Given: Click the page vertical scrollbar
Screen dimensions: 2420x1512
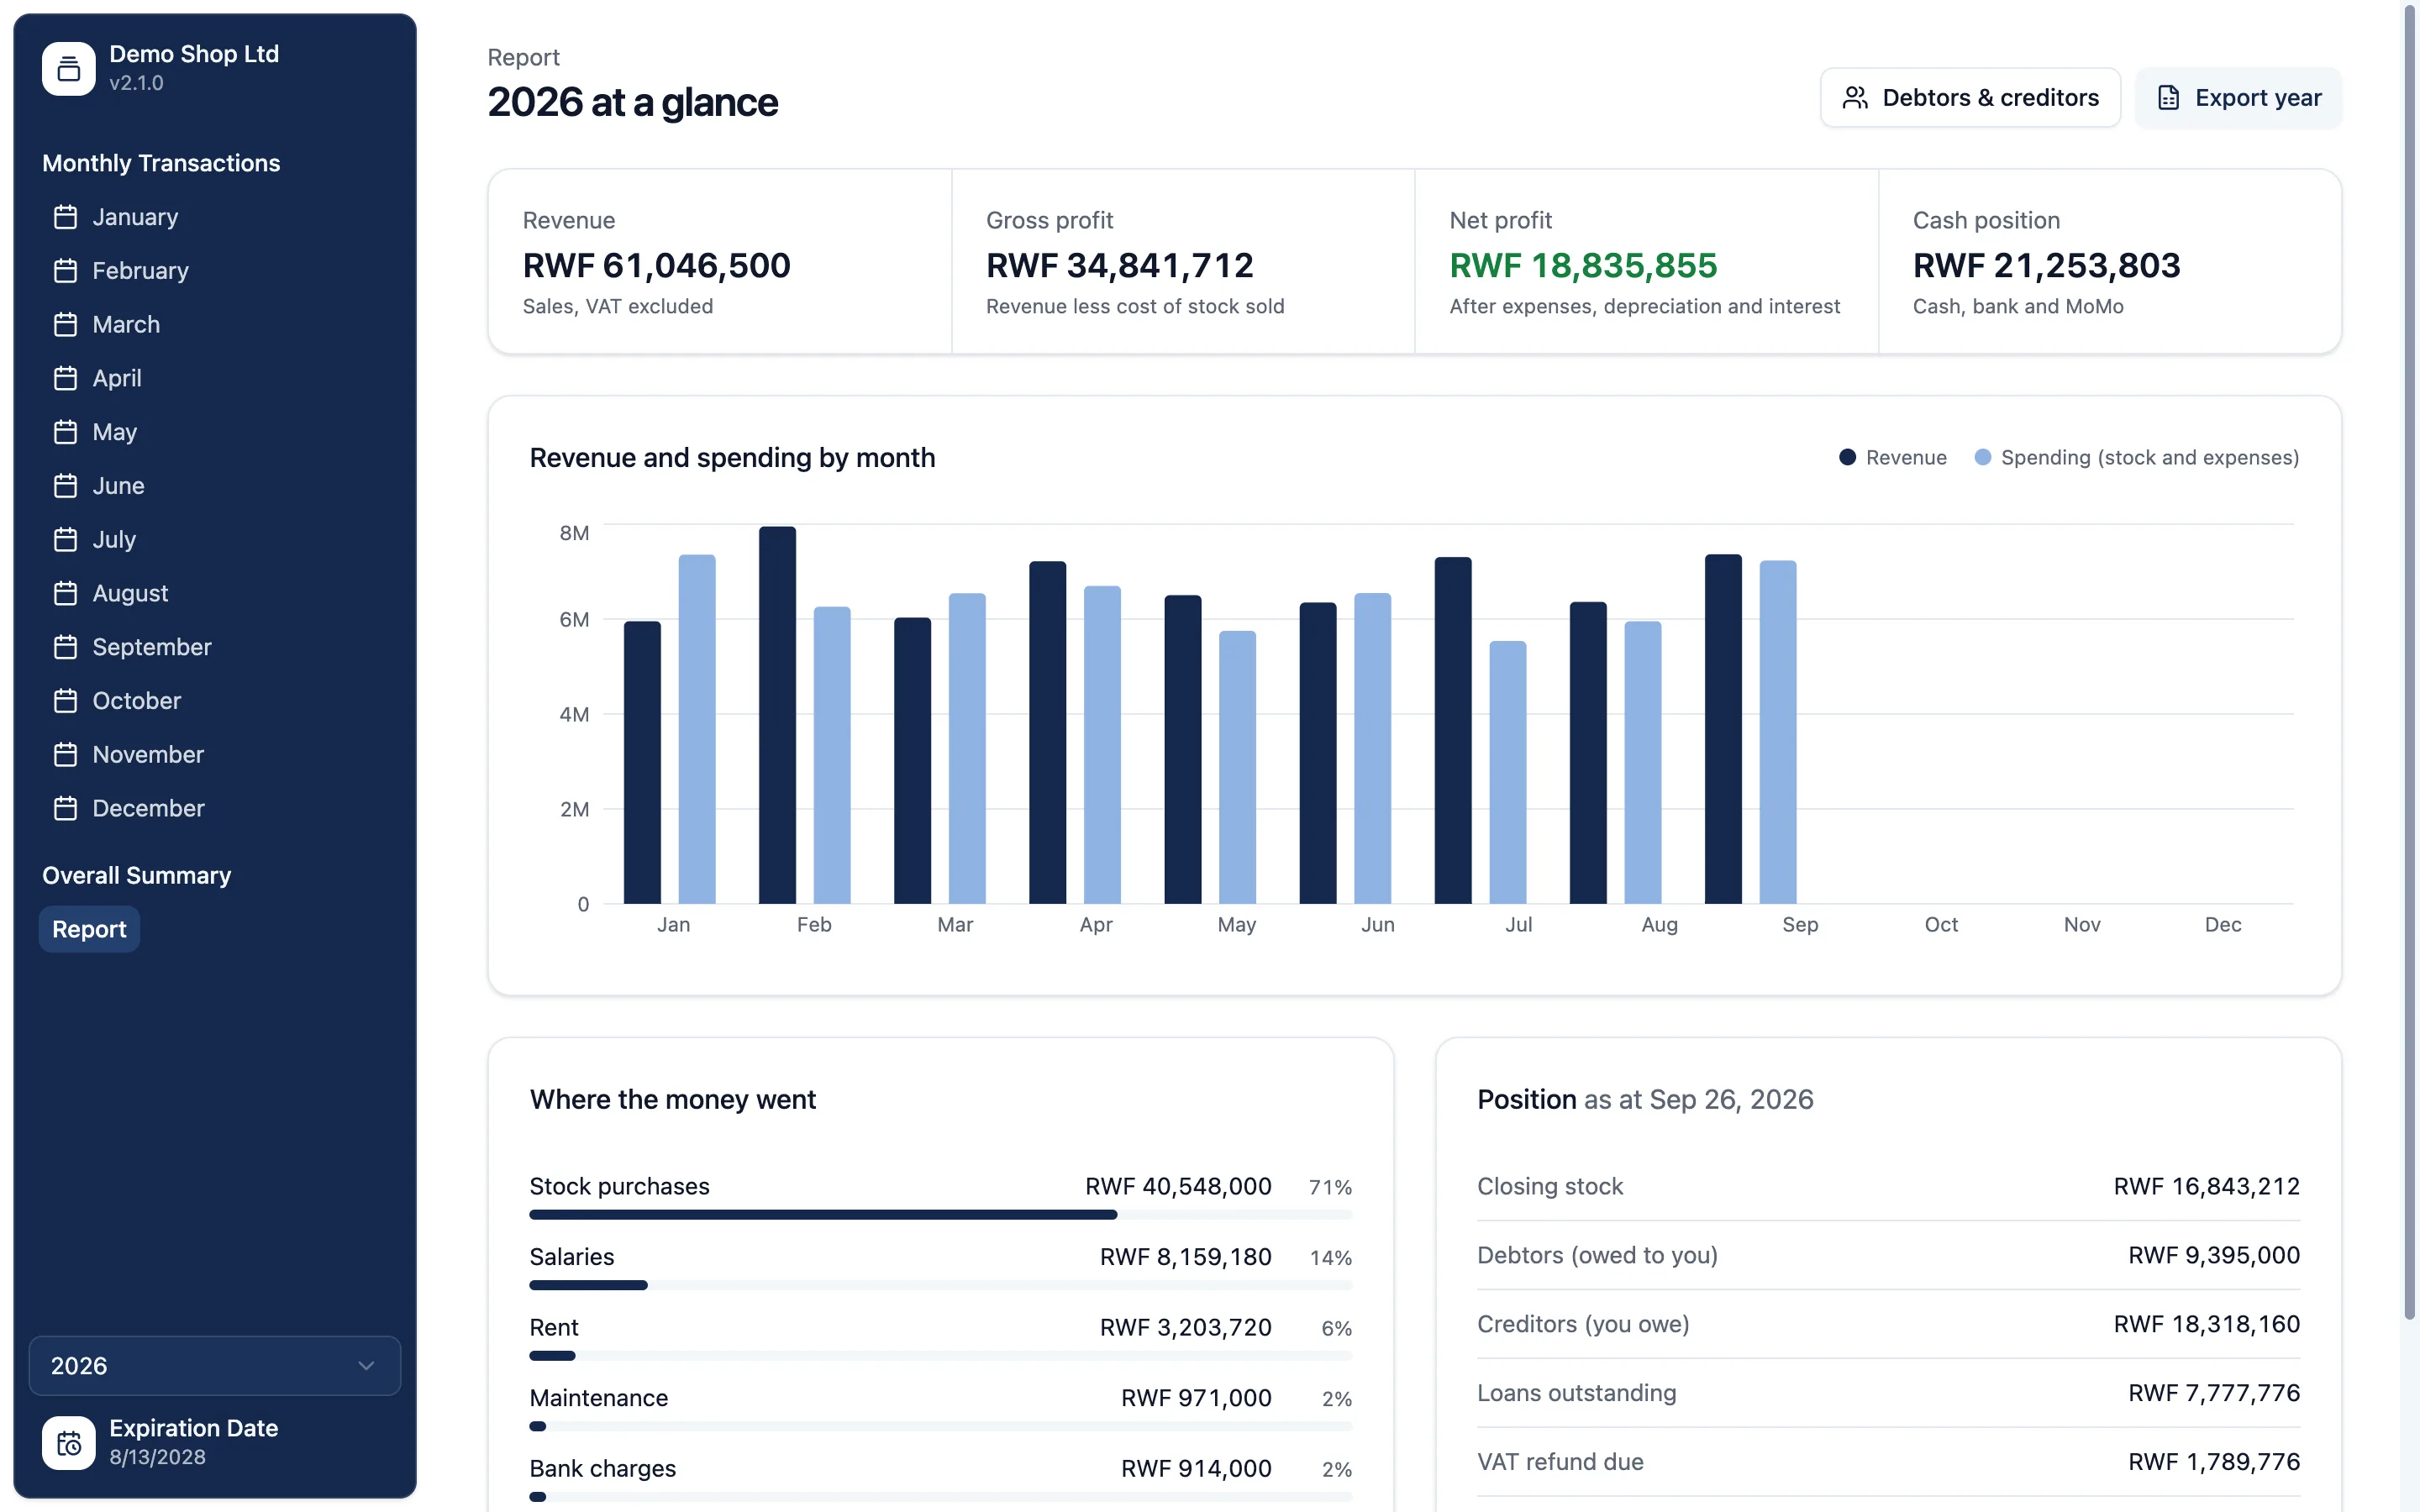Looking at the screenshot, I should click(2410, 660).
